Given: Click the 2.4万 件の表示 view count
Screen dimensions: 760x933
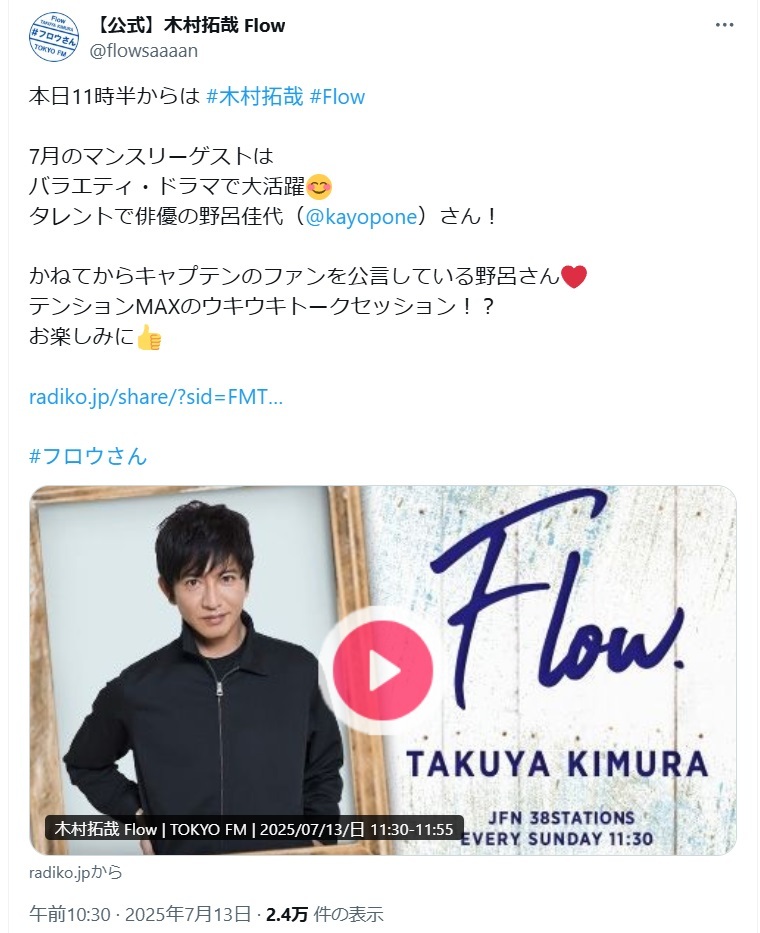Looking at the screenshot, I should pos(324,913).
